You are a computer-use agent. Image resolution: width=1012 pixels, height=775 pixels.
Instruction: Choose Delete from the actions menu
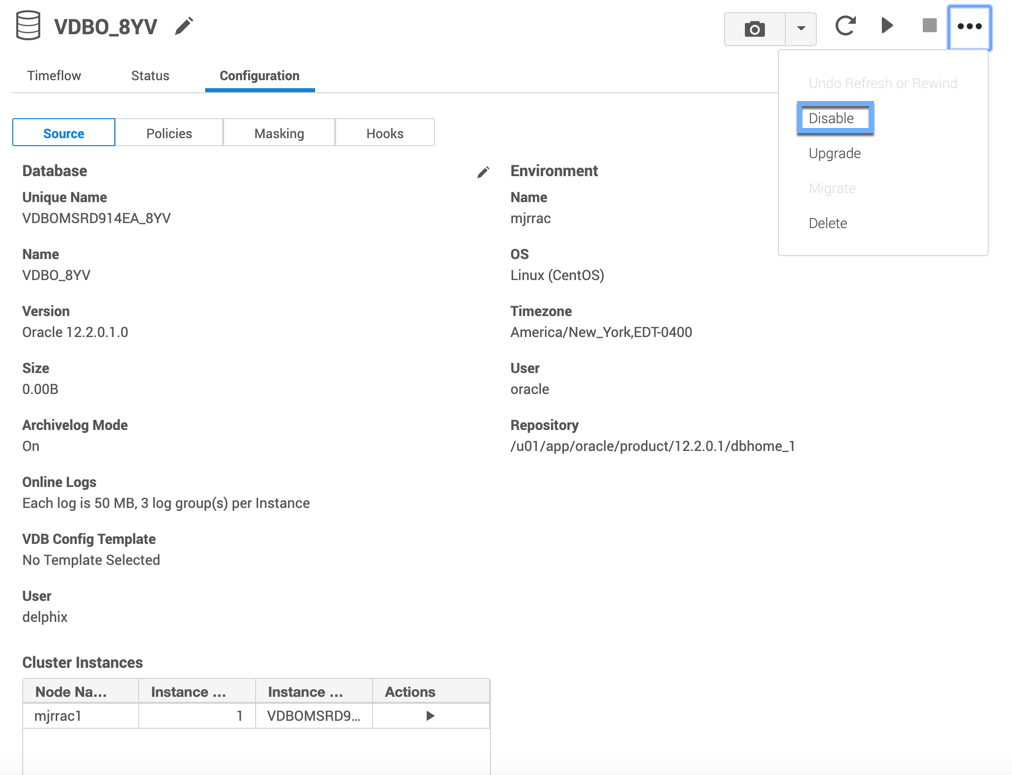tap(828, 223)
